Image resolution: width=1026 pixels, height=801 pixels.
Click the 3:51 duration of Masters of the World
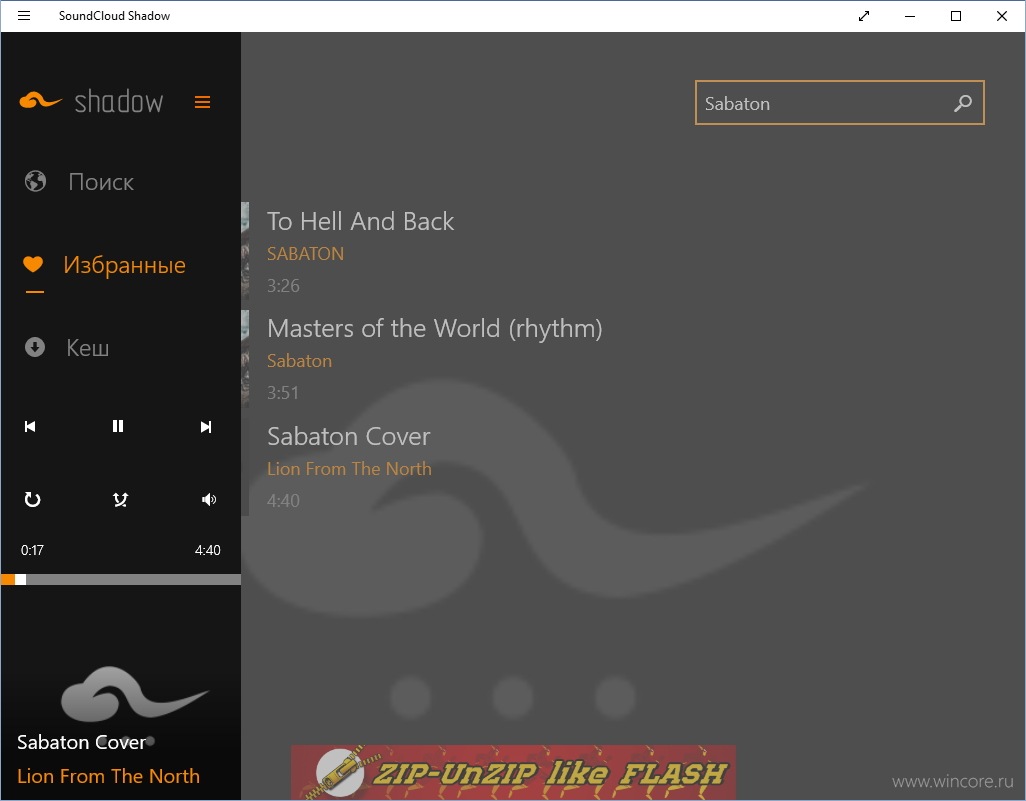coord(283,393)
